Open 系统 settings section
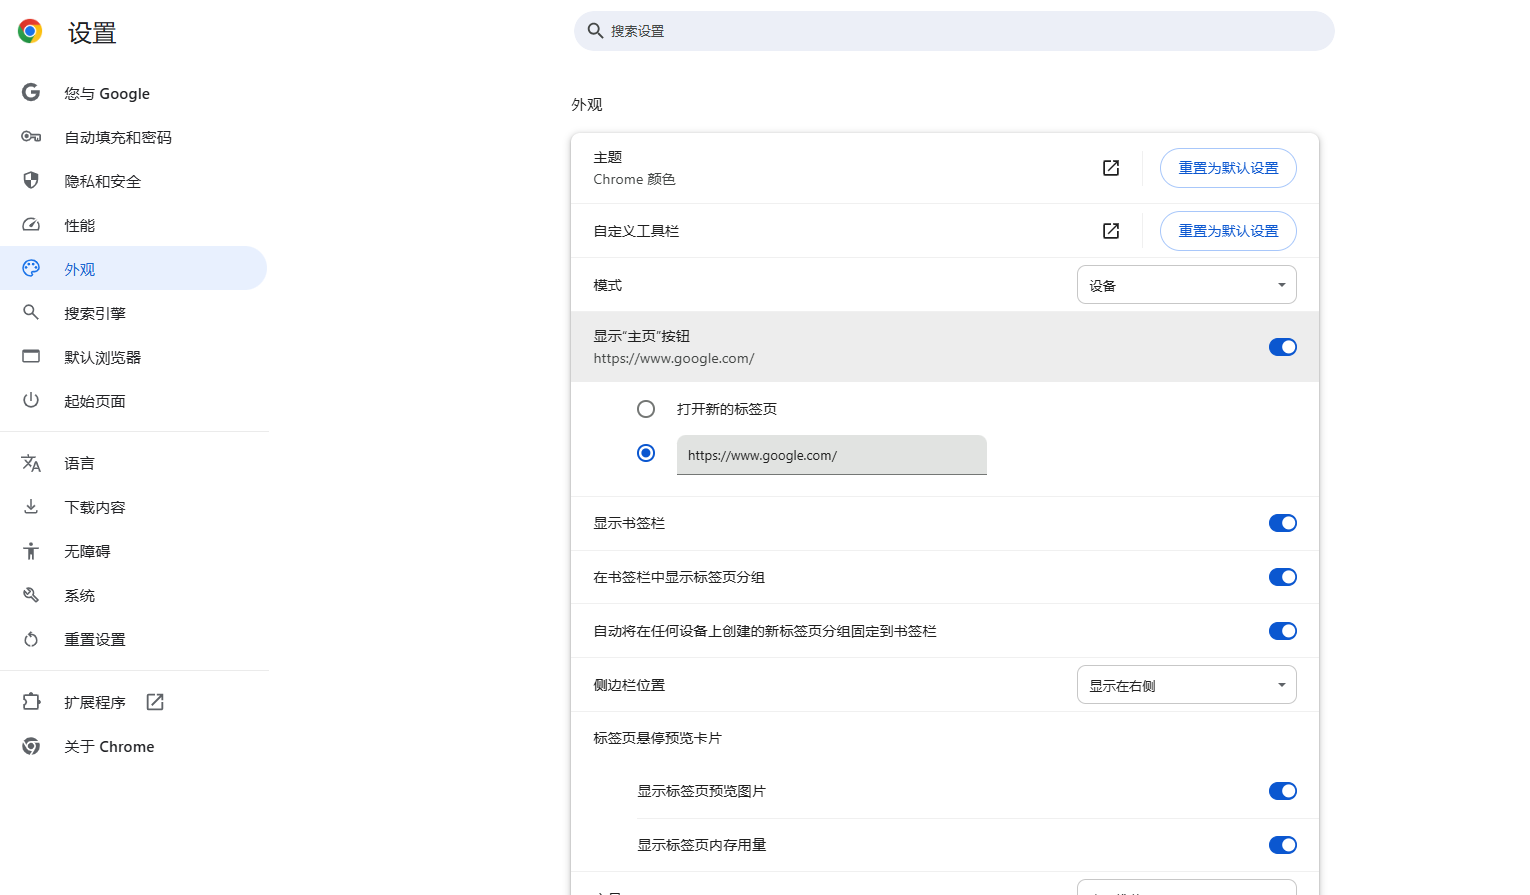Screen dimensions: 1530x895 coord(133,595)
